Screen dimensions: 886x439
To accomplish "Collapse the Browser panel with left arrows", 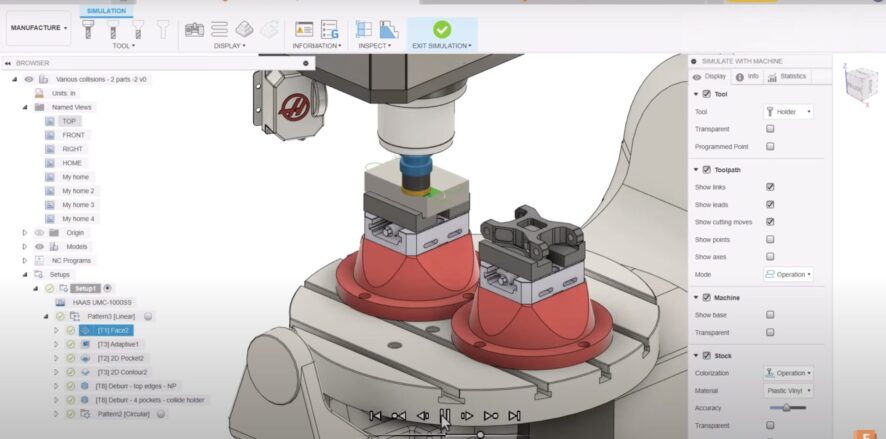I will 8,63.
